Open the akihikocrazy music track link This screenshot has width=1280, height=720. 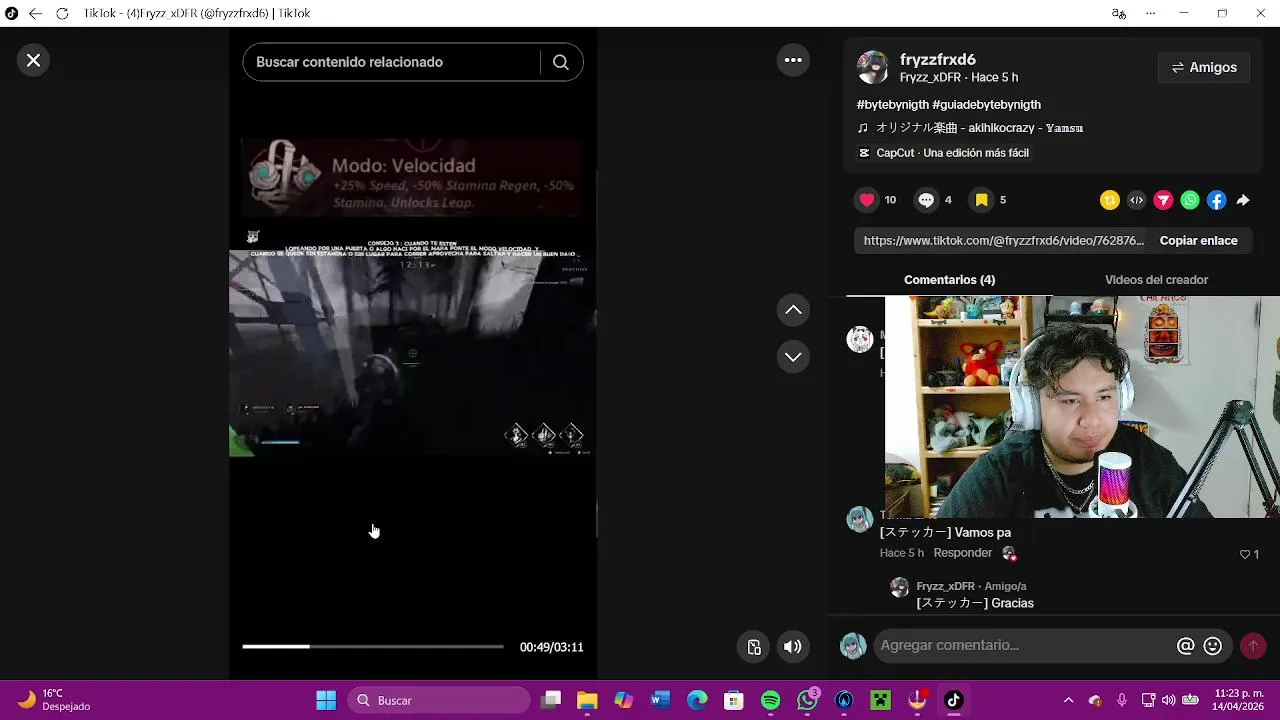click(x=979, y=128)
